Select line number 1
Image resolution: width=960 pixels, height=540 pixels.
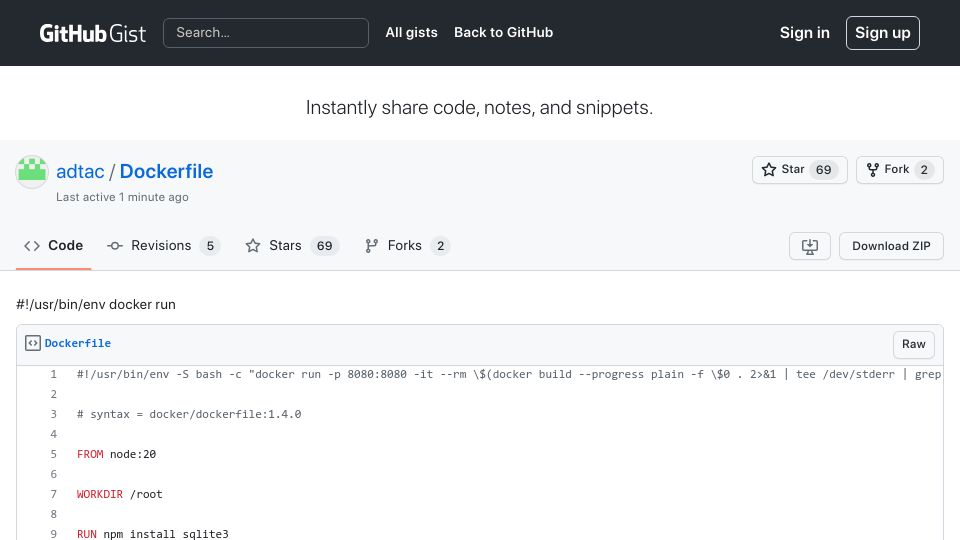pyautogui.click(x=53, y=374)
